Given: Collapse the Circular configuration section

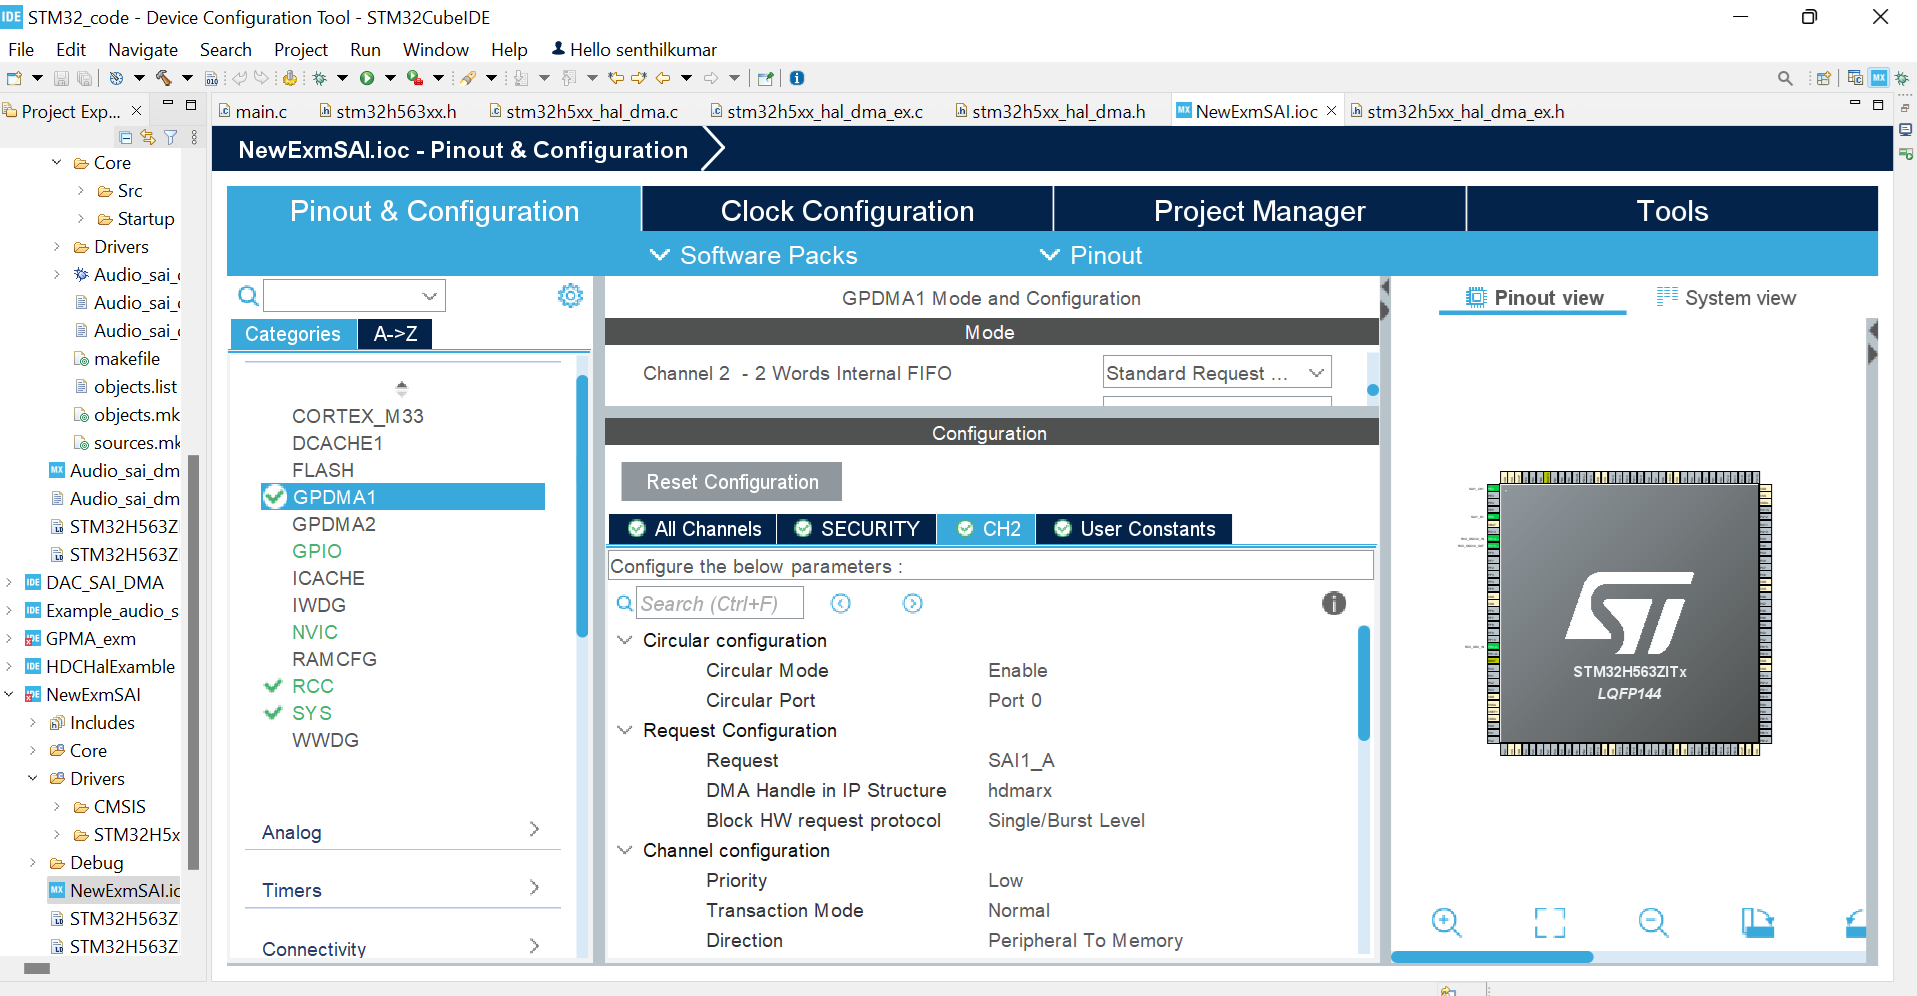Looking at the screenshot, I should tap(625, 640).
